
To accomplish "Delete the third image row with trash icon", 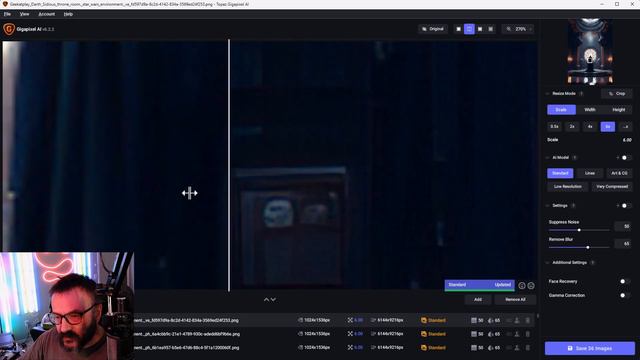I will [527, 348].
